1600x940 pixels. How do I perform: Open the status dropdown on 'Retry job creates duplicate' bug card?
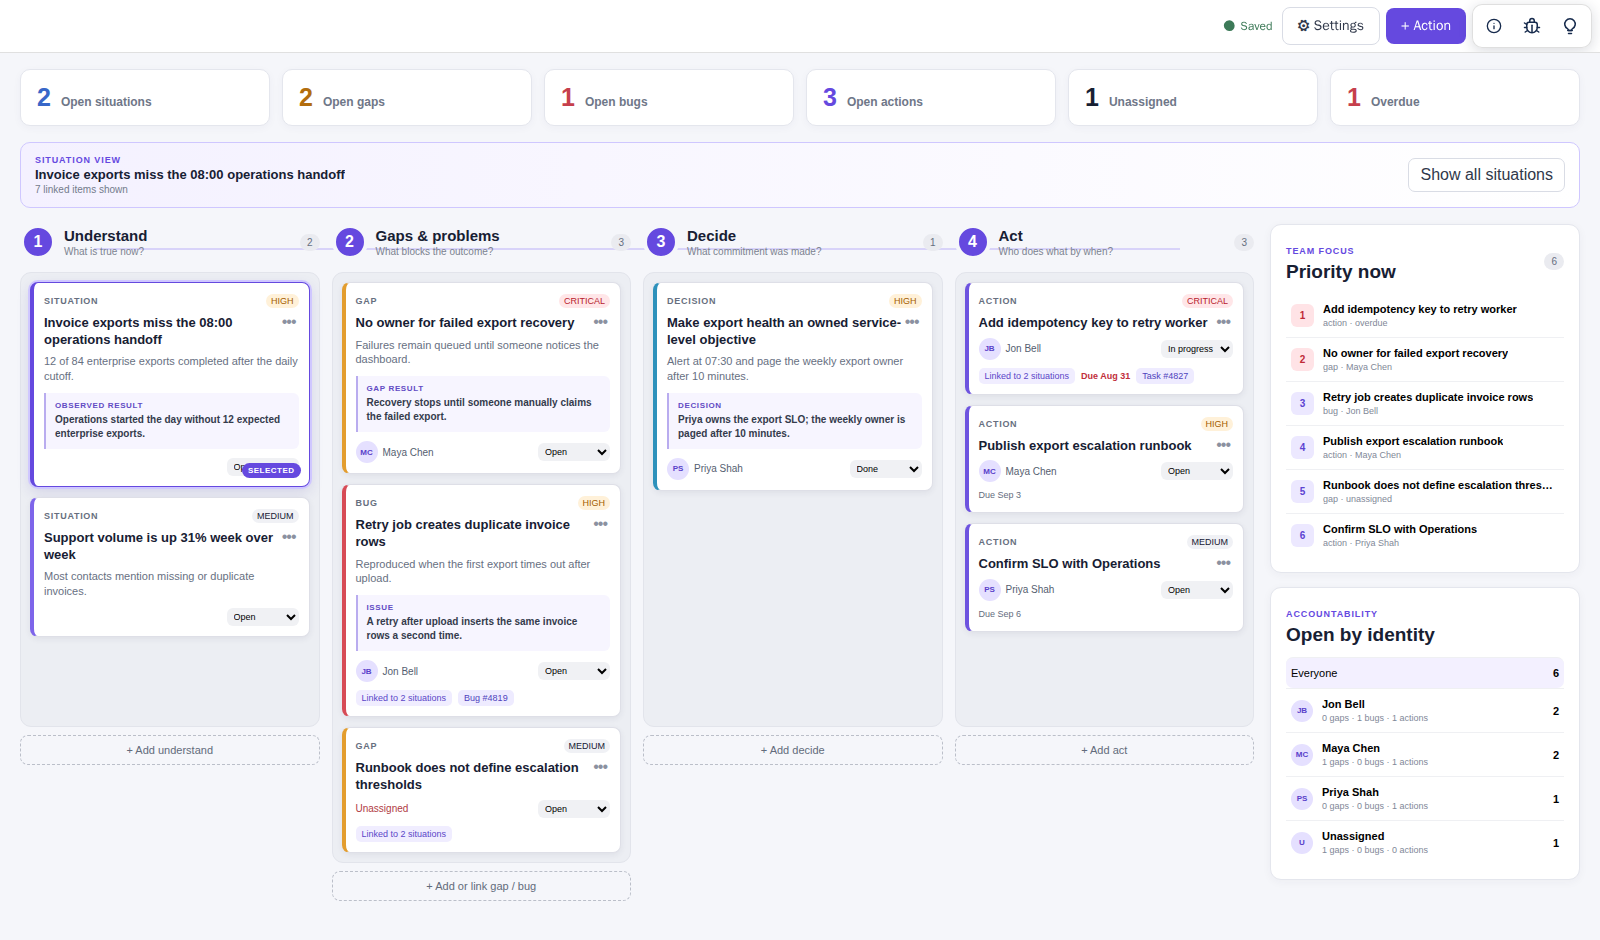(575, 671)
